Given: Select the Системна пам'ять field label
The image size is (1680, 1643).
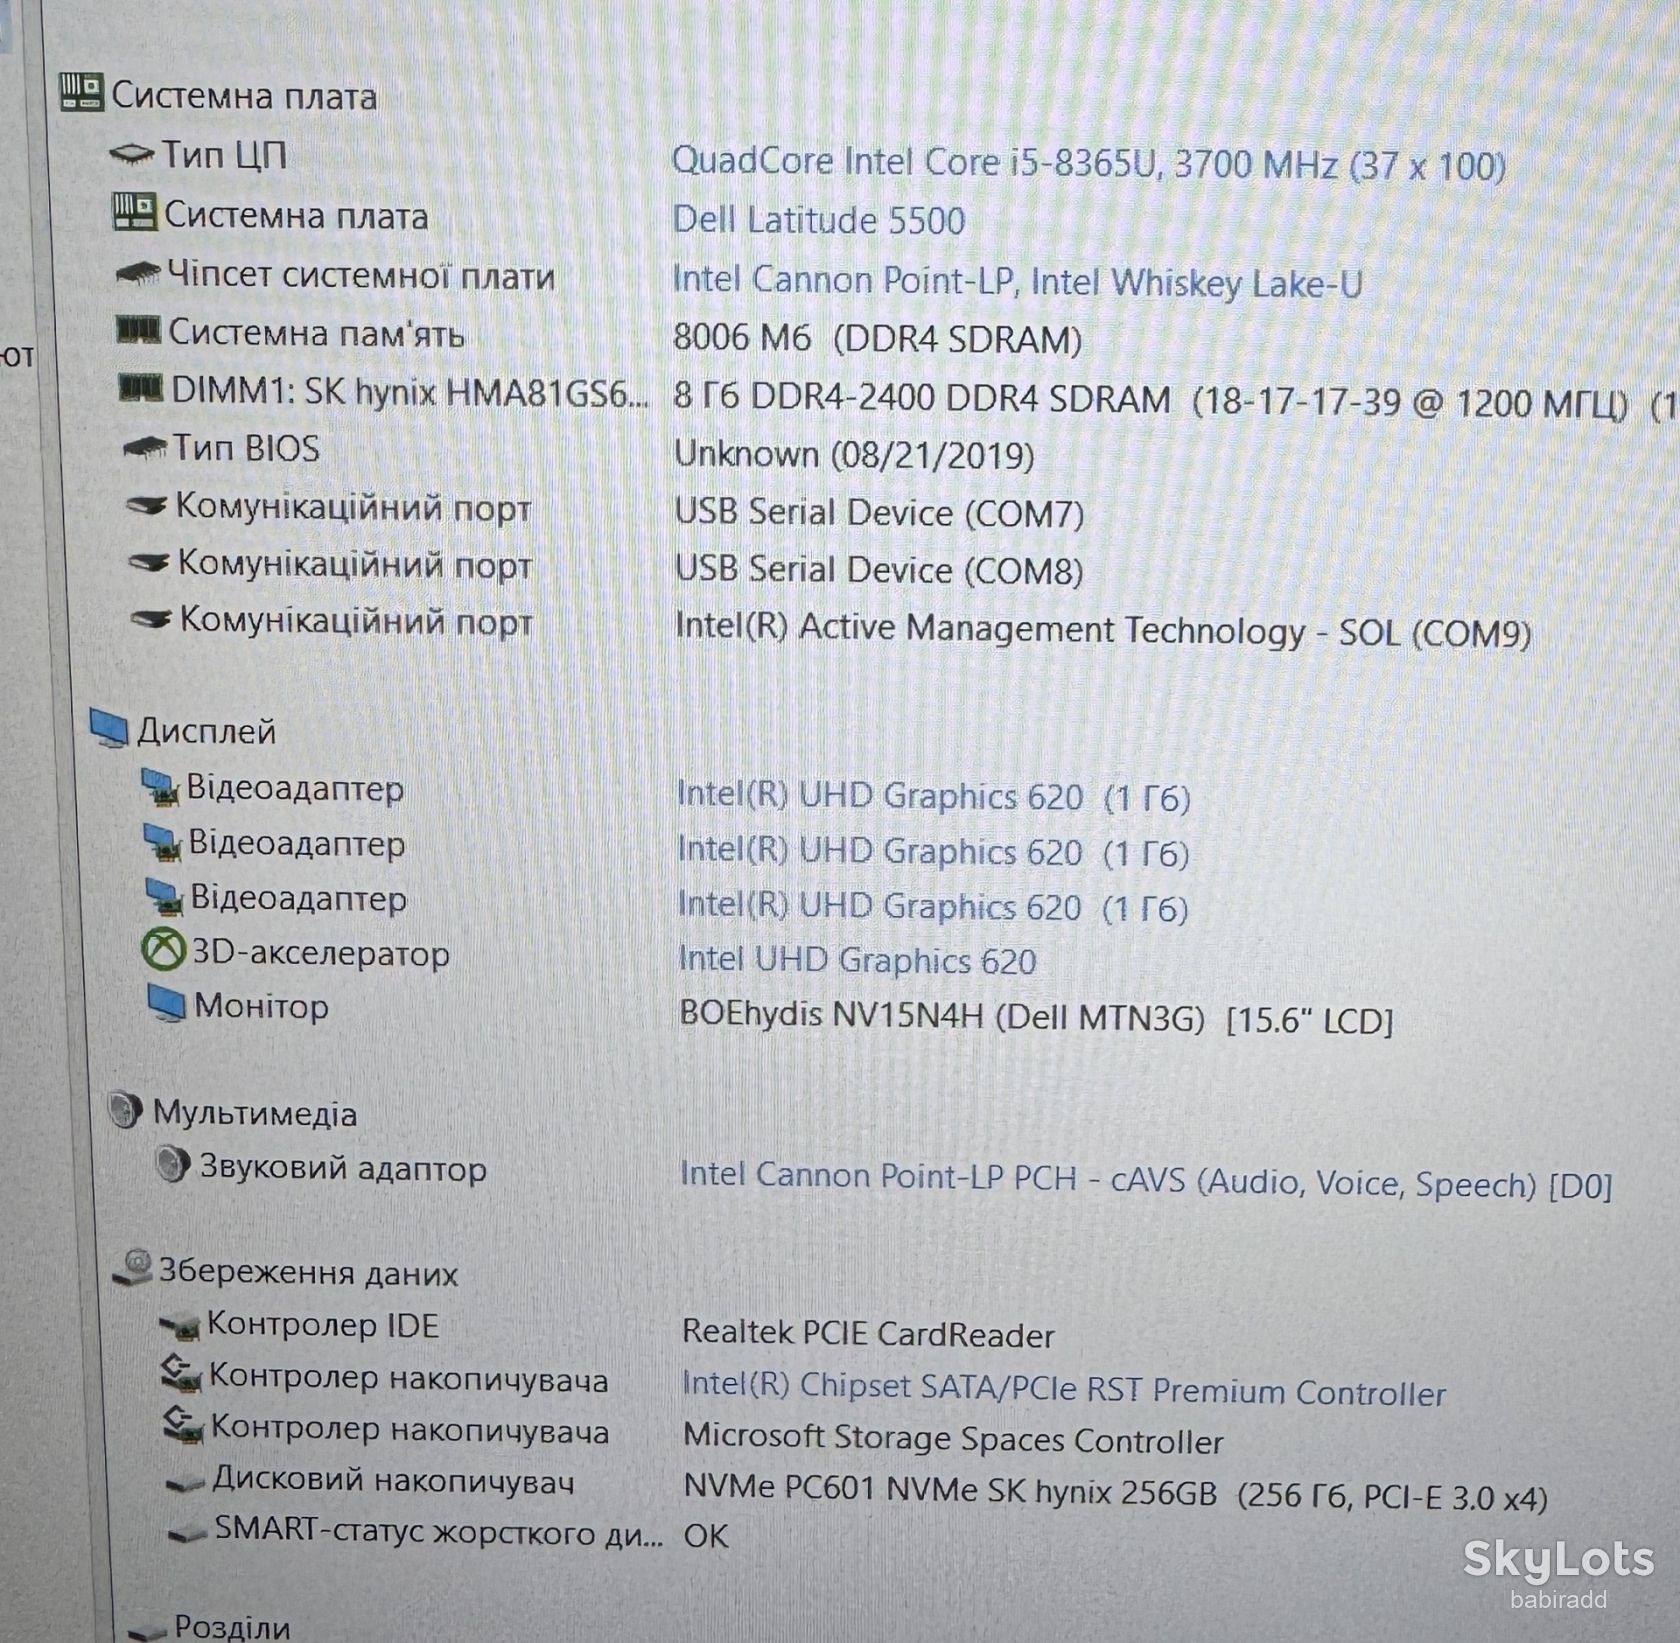Looking at the screenshot, I should point(316,332).
